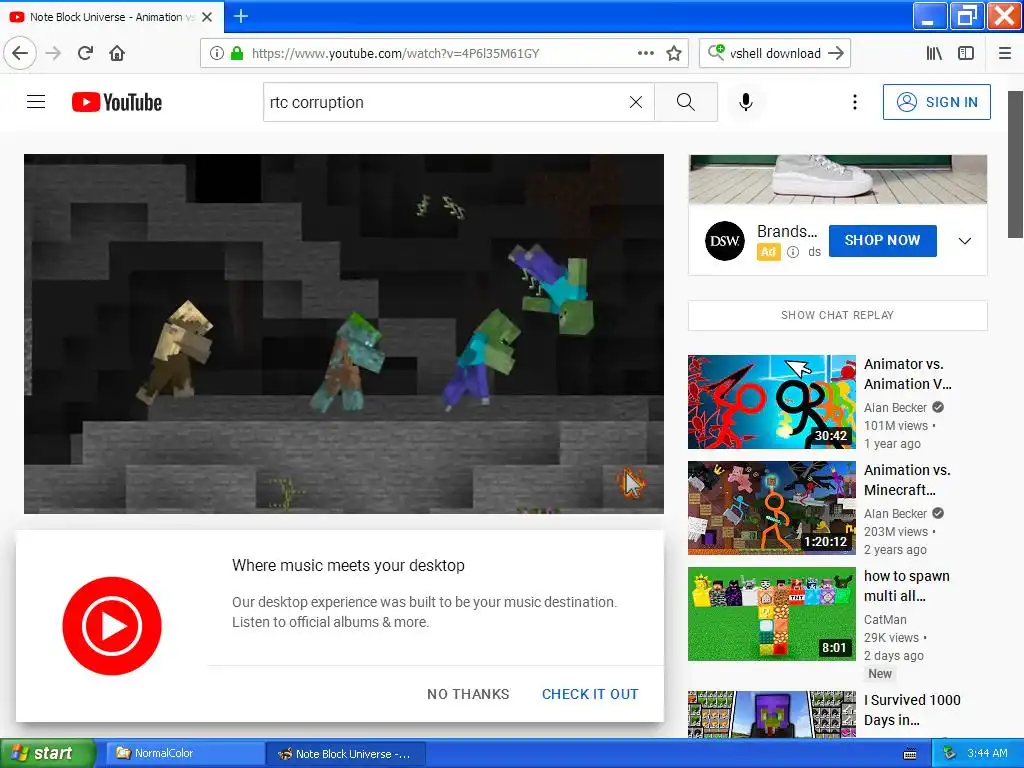Click the video player area

(344, 334)
